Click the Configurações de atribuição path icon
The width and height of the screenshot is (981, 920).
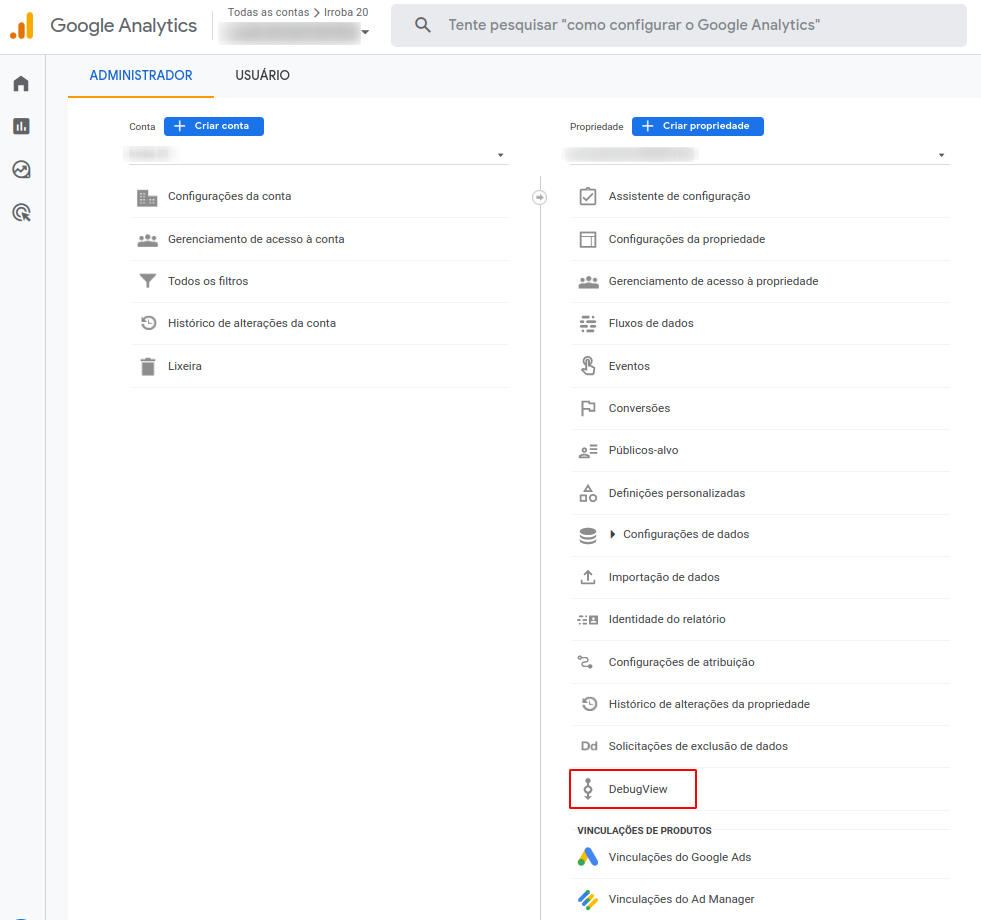click(x=586, y=662)
